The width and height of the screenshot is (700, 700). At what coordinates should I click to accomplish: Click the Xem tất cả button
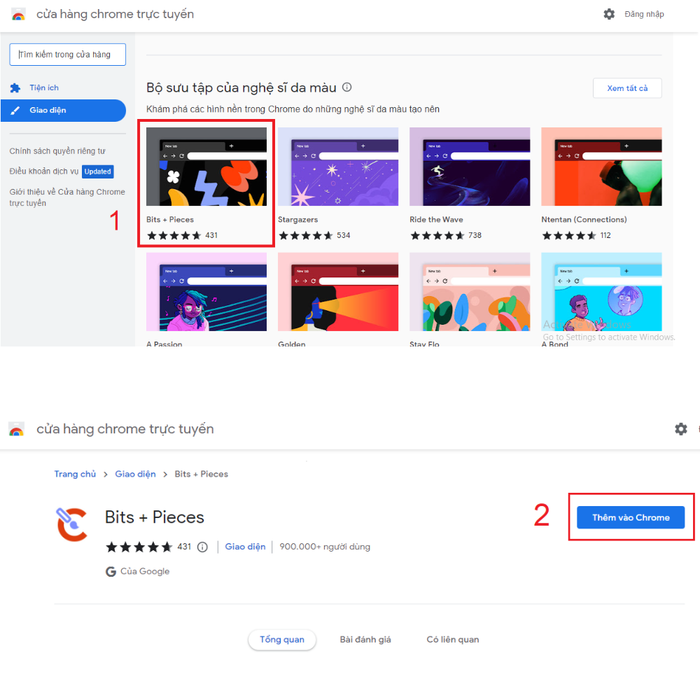627,88
